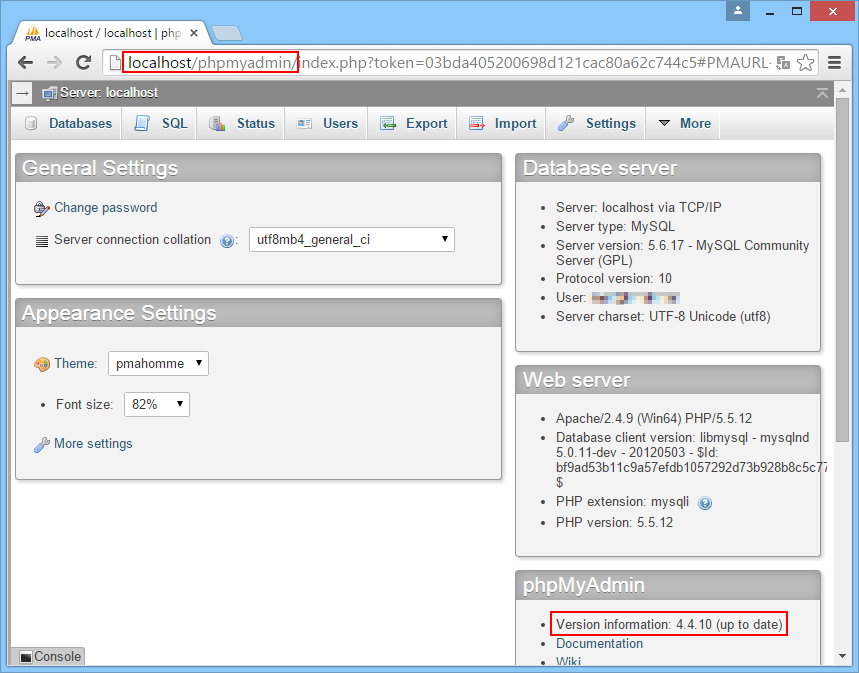The height and width of the screenshot is (673, 859).
Task: Collapse the top menu with the chevron icon
Action: coord(822,93)
